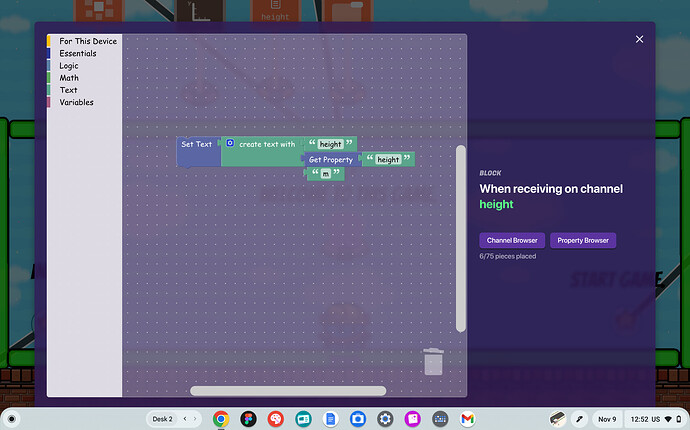Expand the Math block category

click(69, 78)
